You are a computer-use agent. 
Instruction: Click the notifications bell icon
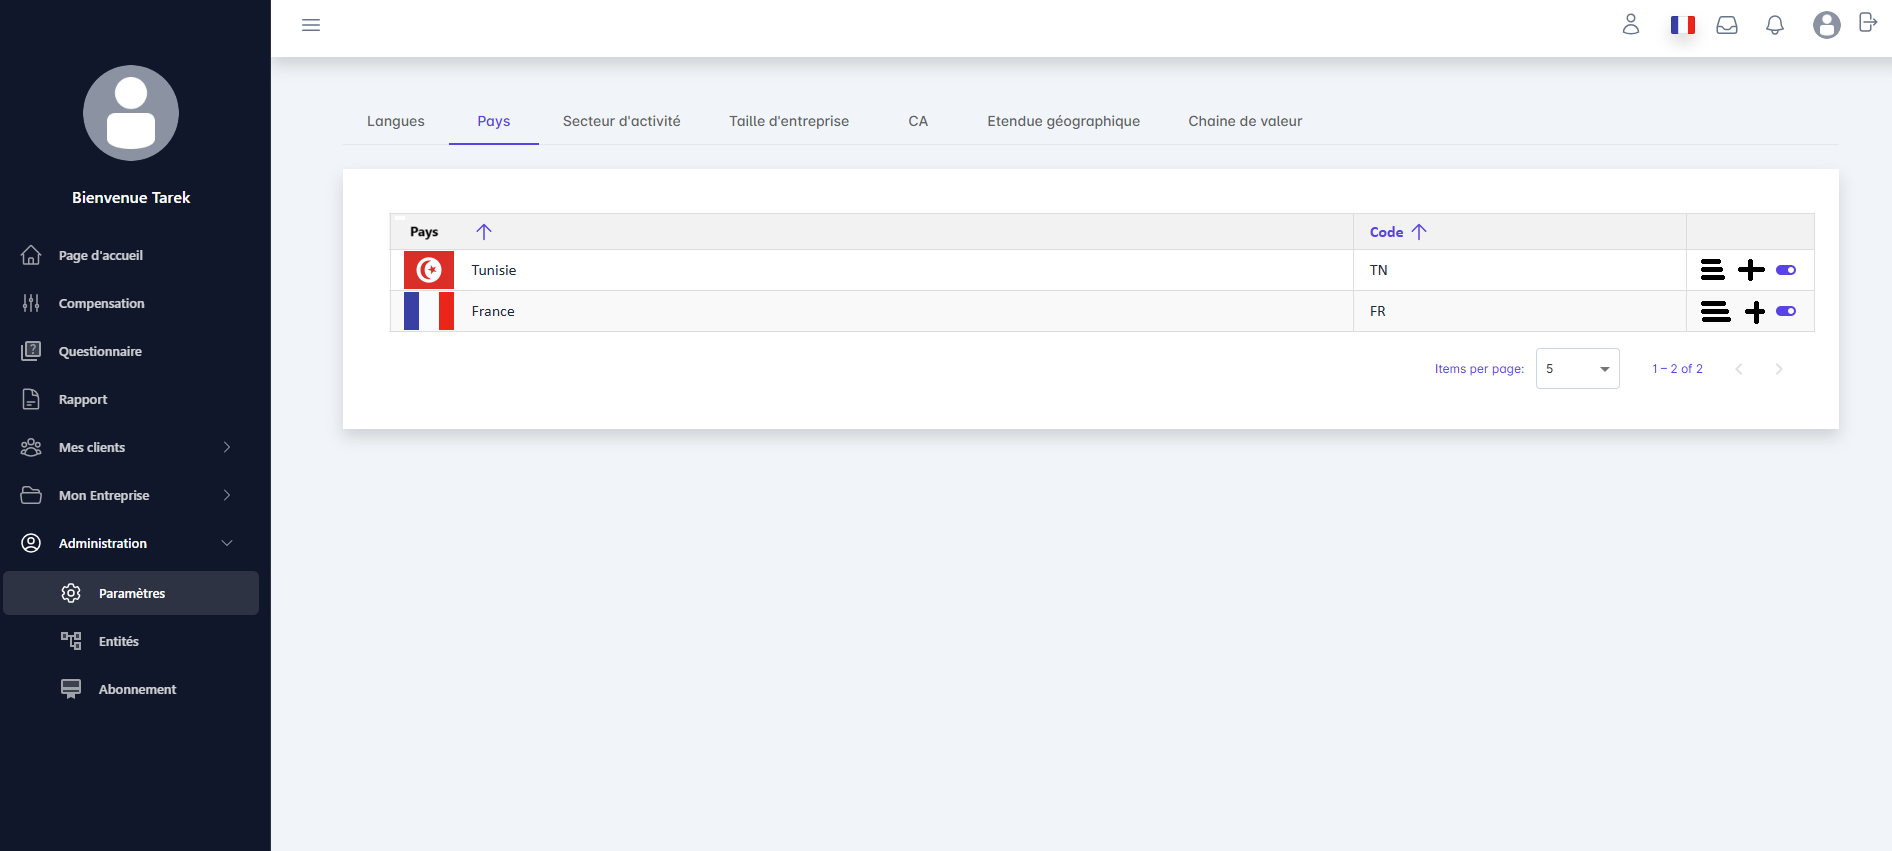[1775, 25]
